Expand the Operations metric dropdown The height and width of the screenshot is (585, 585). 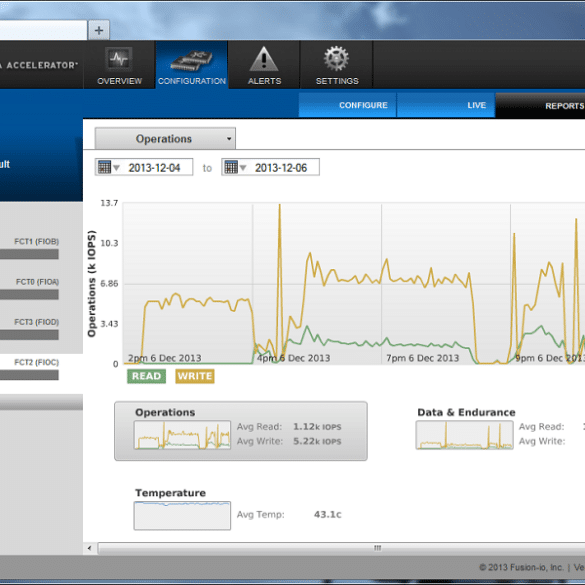165,138
